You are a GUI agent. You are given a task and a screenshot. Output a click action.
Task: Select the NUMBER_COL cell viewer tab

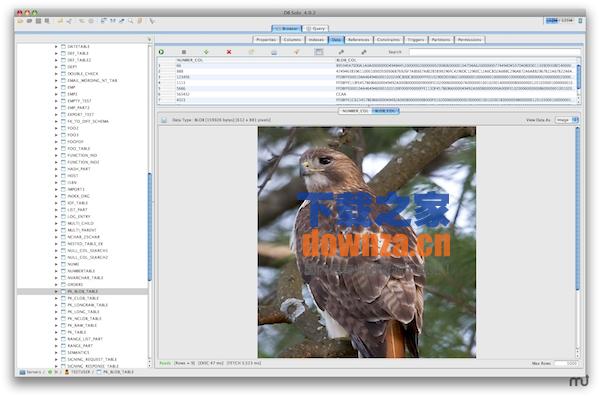(x=355, y=111)
